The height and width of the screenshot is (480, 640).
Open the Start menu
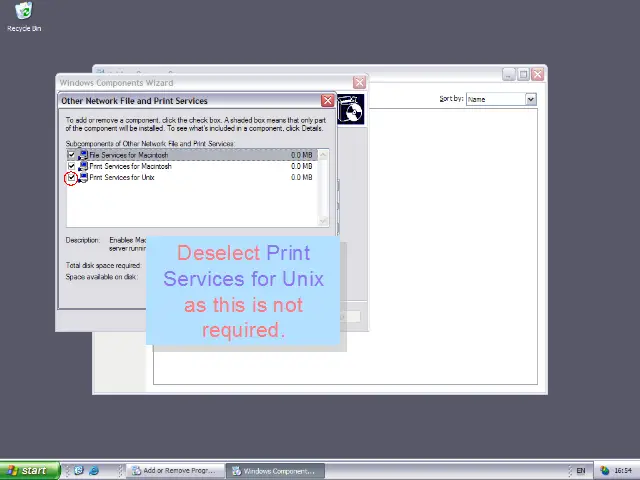point(30,471)
